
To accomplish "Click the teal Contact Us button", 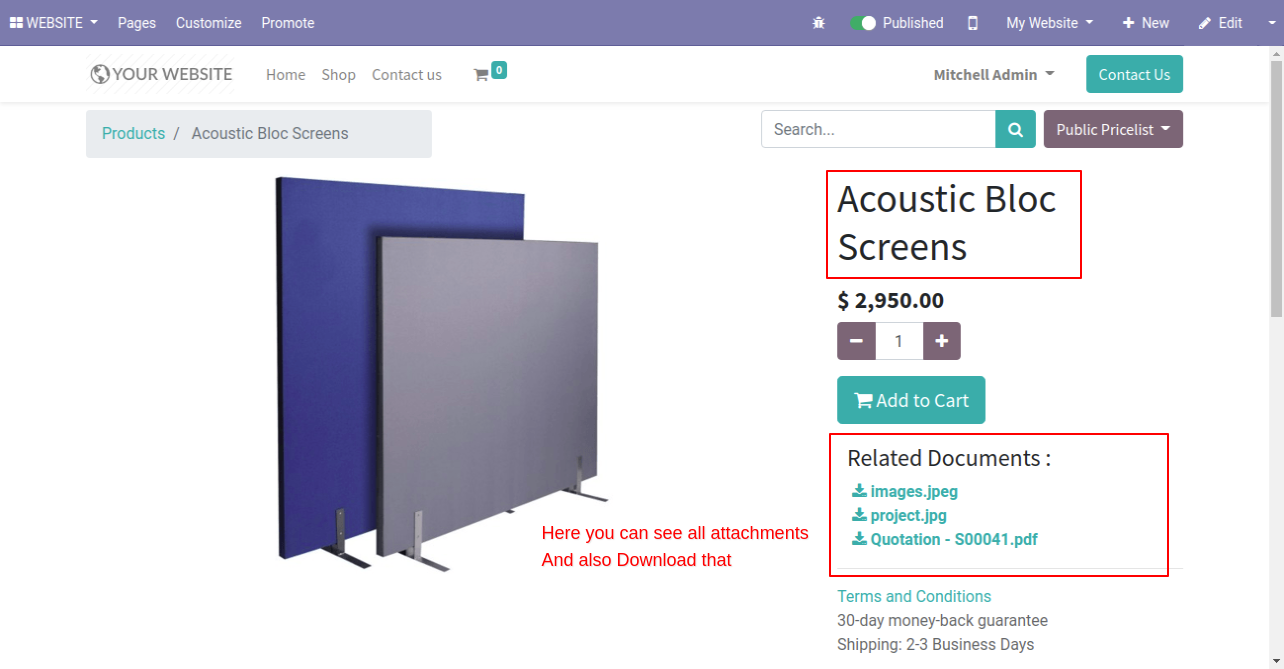I will coord(1134,74).
